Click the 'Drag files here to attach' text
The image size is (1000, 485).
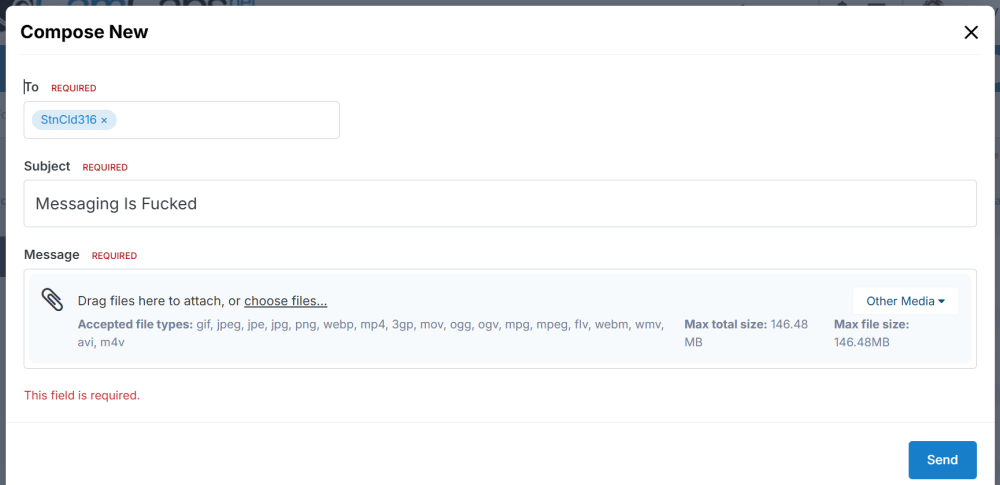click(x=158, y=301)
